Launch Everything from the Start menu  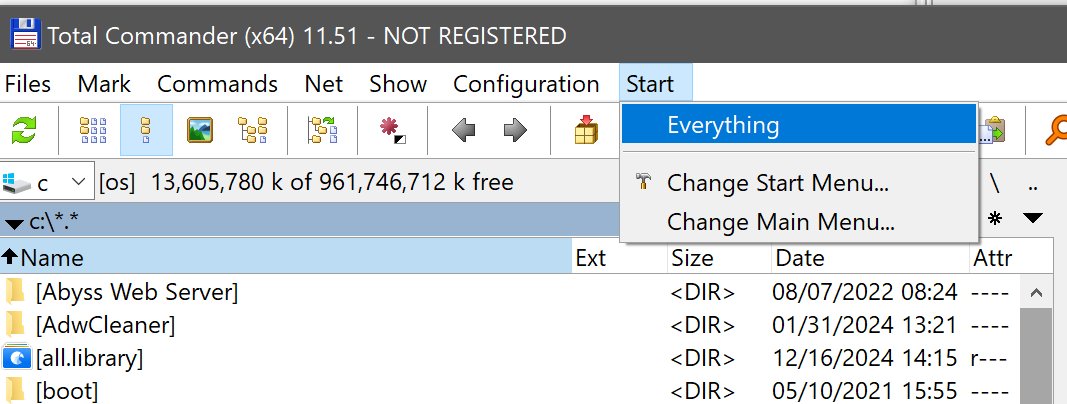point(799,124)
